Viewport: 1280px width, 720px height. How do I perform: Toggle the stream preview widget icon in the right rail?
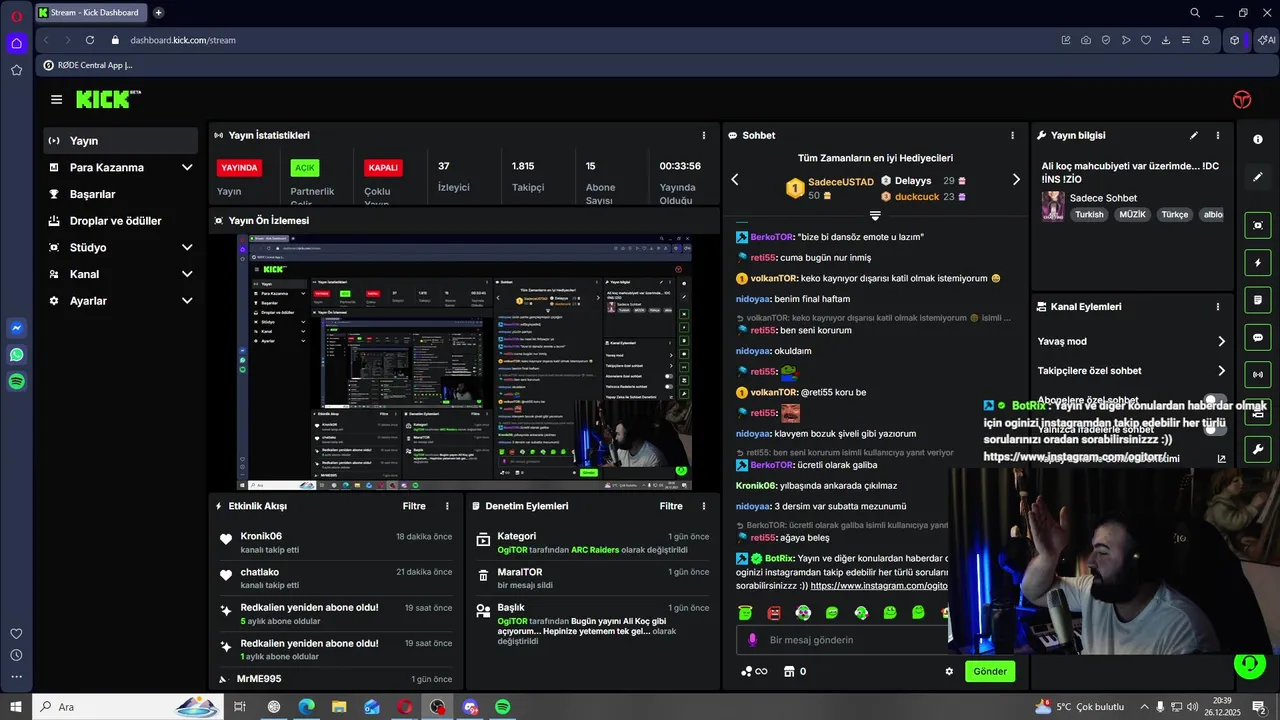pyautogui.click(x=1258, y=225)
